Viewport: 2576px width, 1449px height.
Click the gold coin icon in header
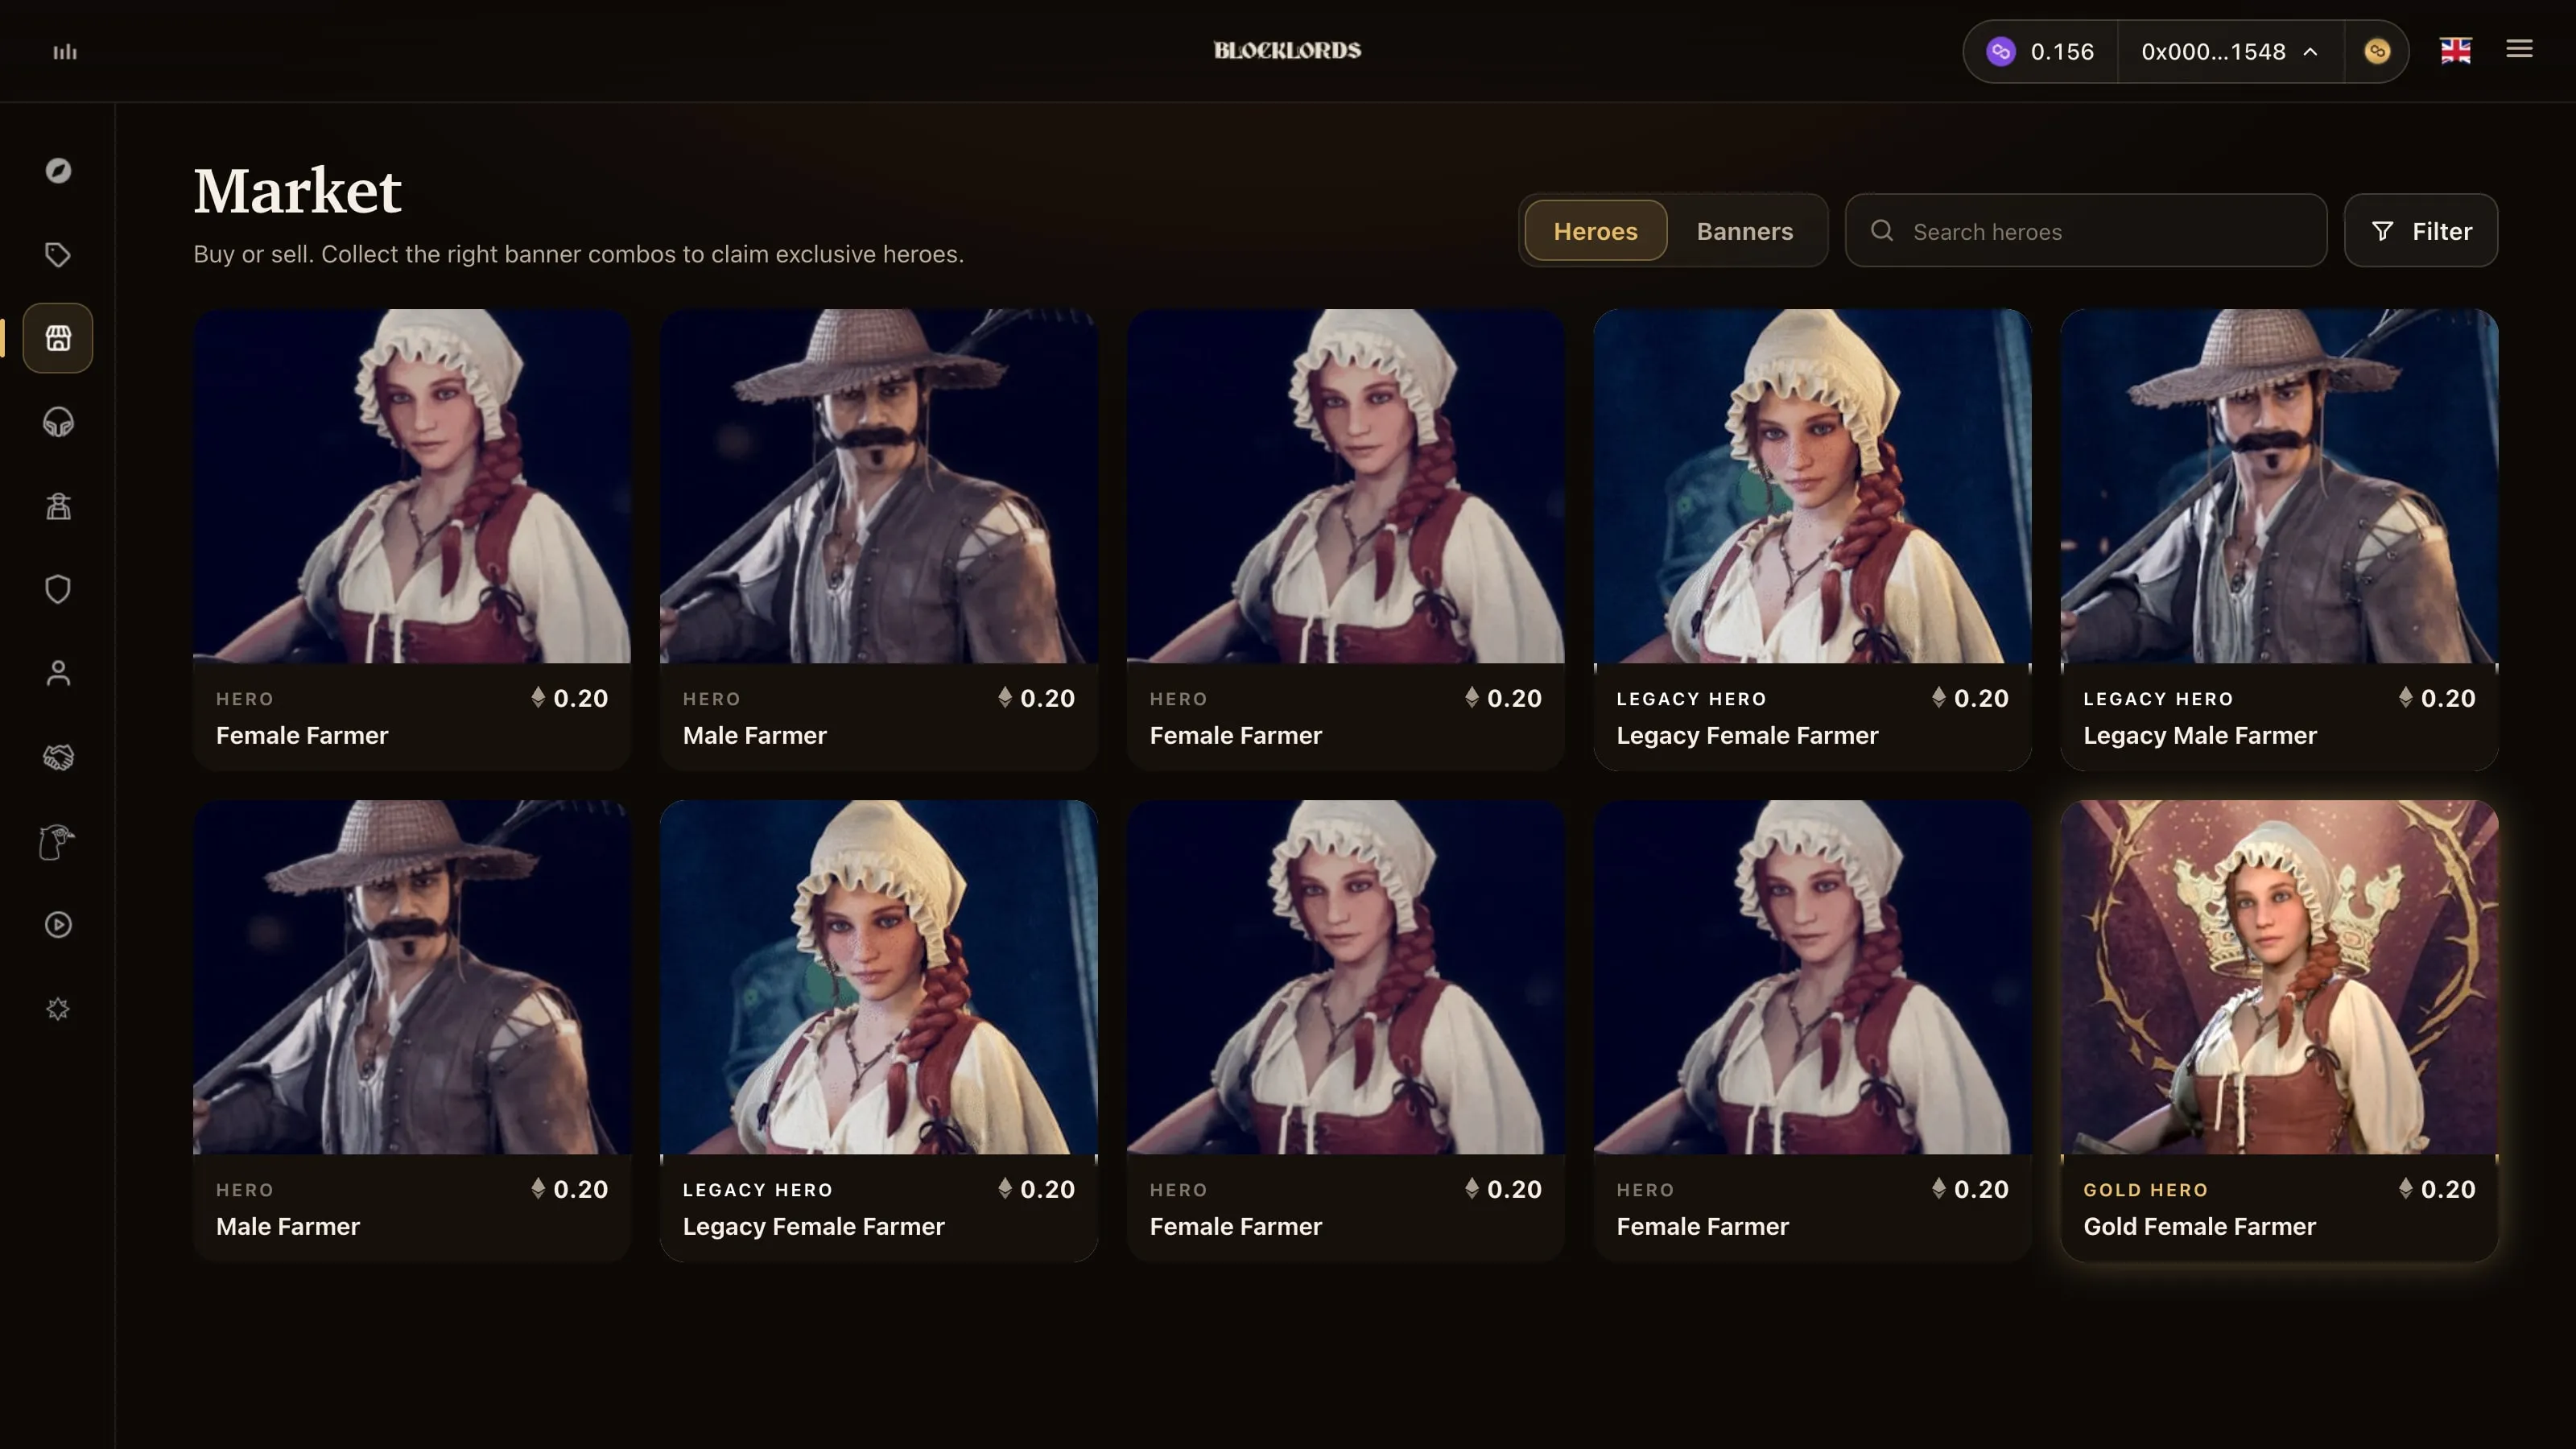click(2377, 51)
